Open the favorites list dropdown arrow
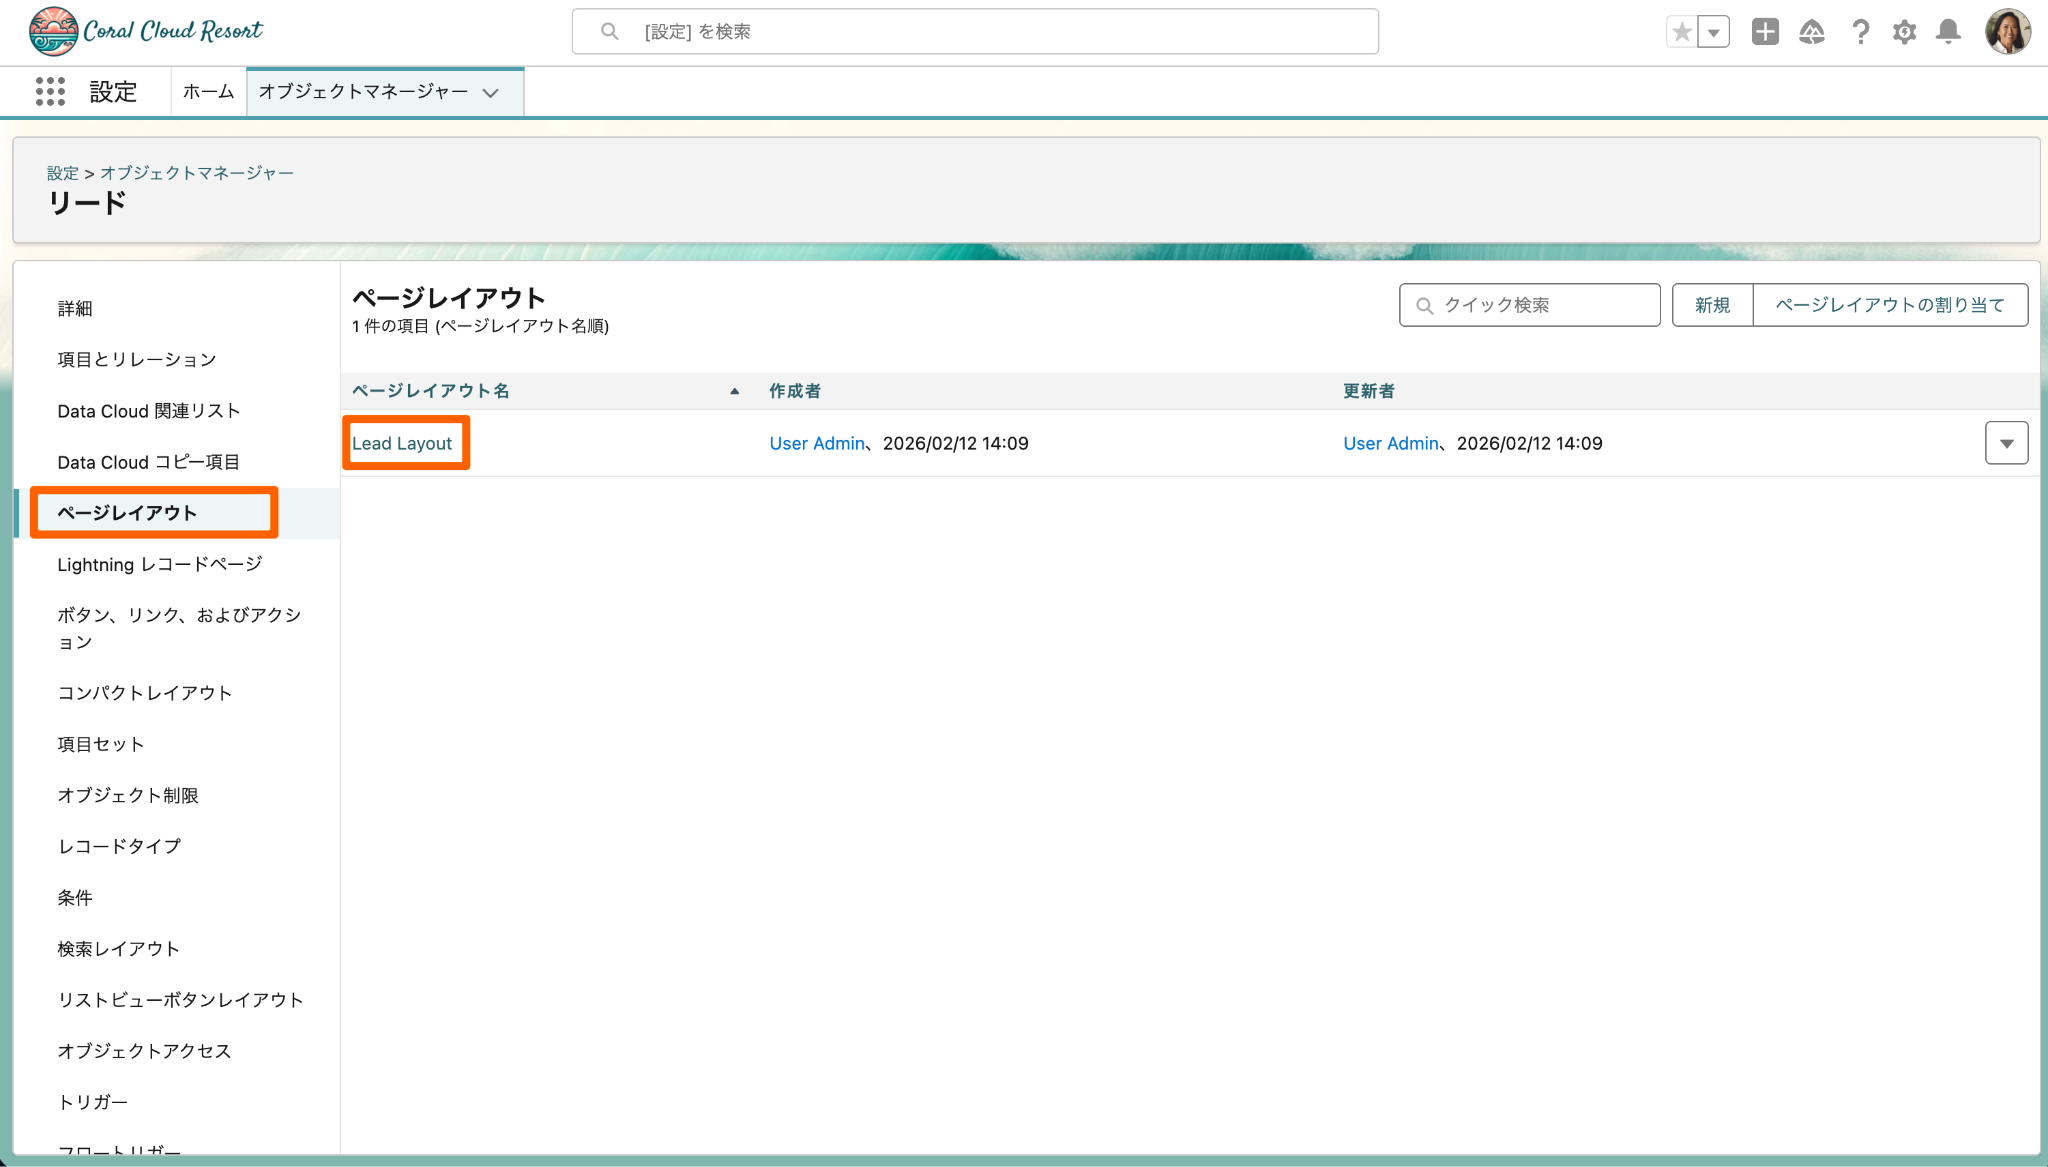 [1714, 32]
